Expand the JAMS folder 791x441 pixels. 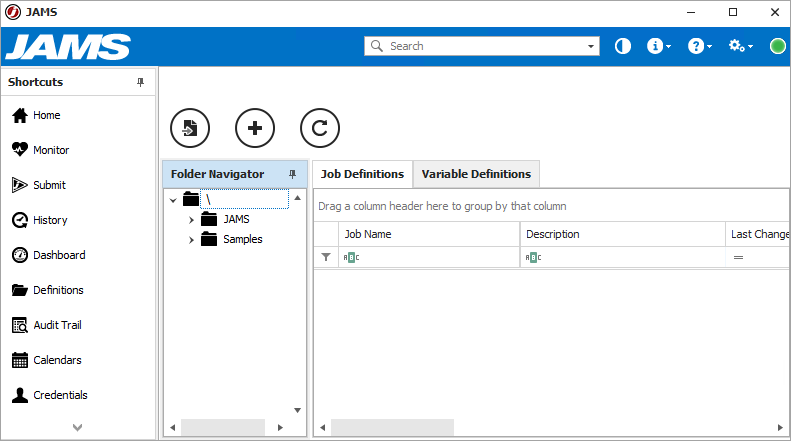(191, 219)
